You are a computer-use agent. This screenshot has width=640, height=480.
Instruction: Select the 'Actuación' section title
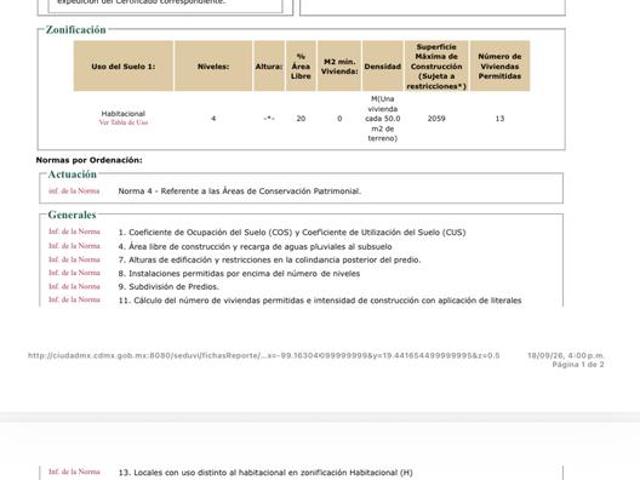click(x=72, y=174)
